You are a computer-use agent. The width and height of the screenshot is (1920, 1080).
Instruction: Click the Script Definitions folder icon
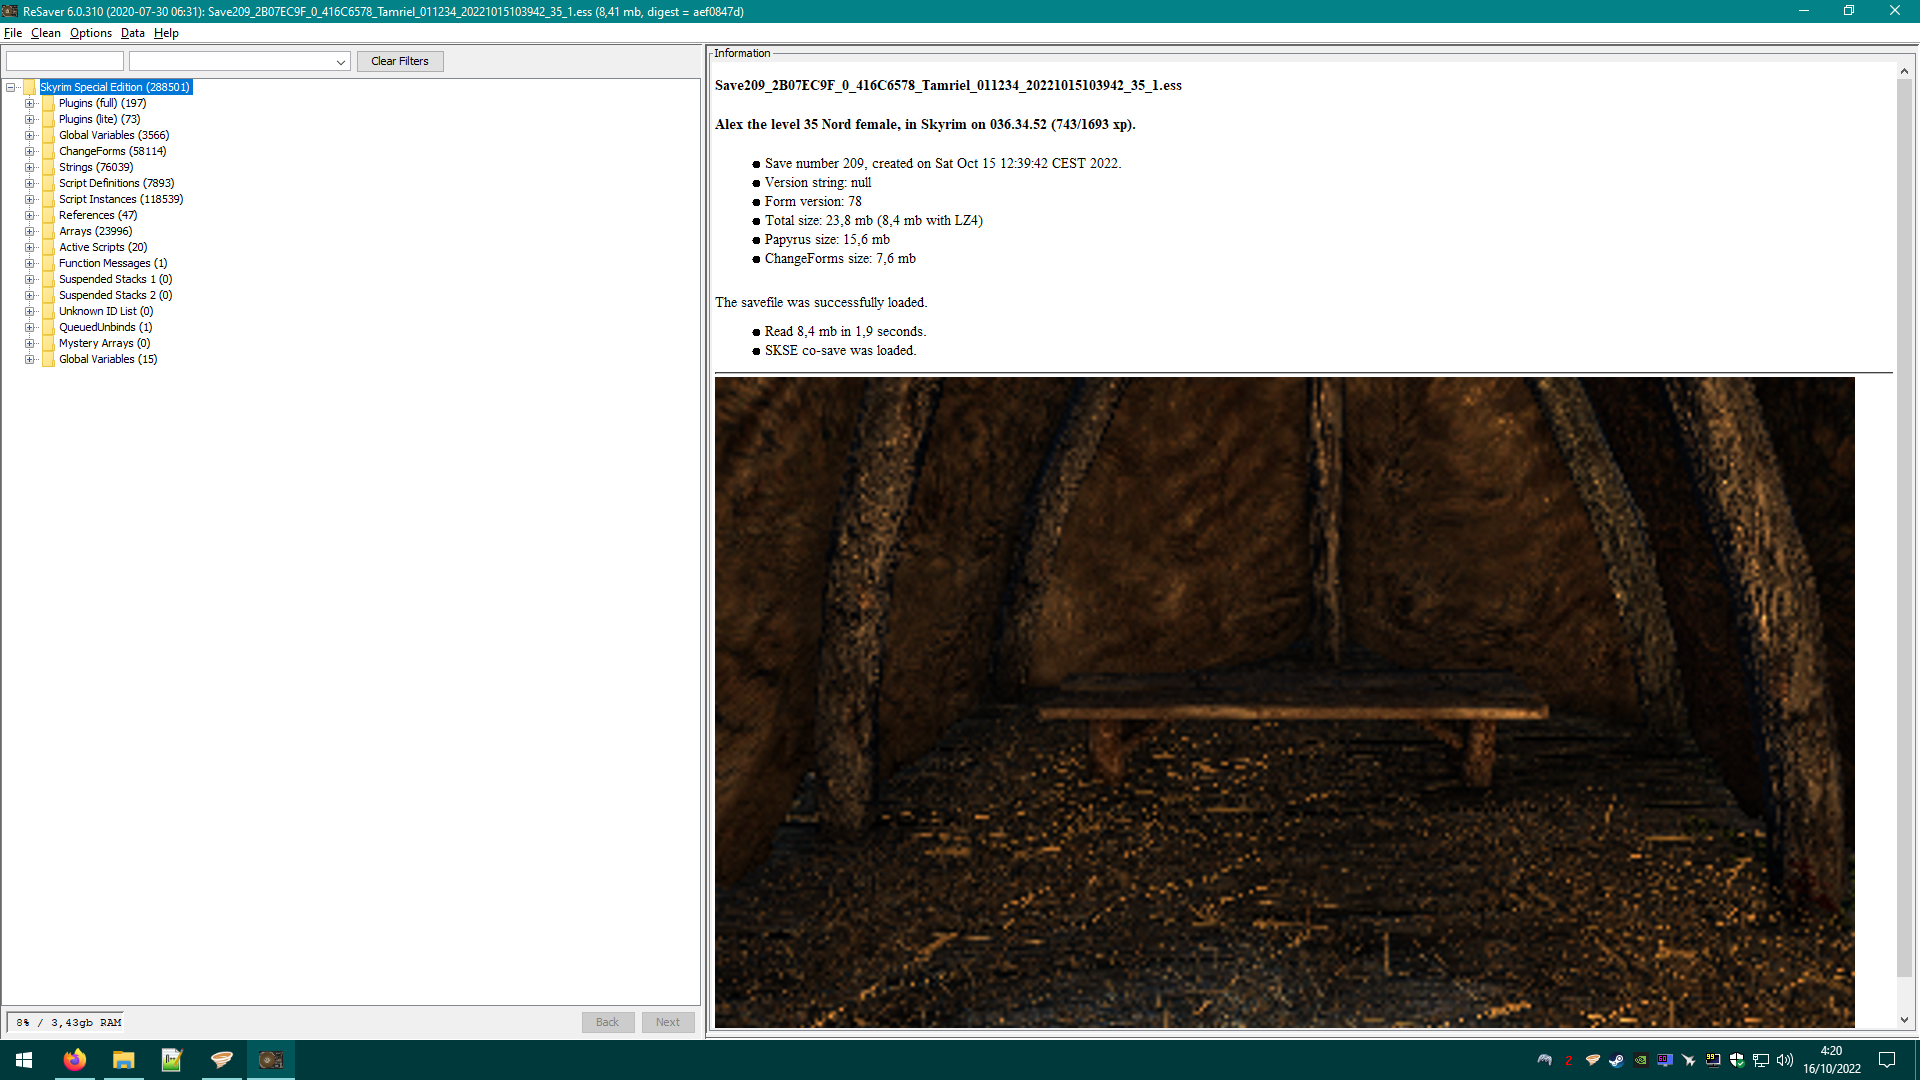48,183
